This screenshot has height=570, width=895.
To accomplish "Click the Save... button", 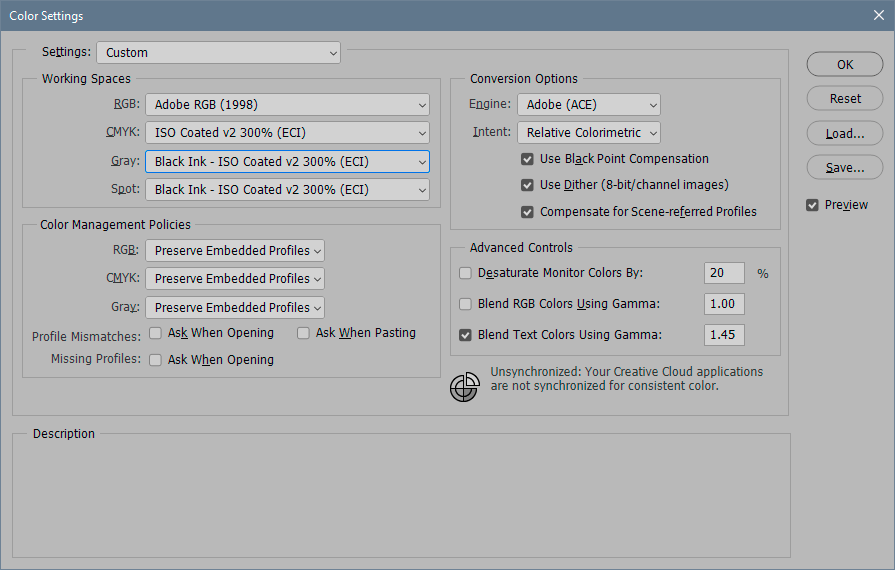I will [x=845, y=168].
